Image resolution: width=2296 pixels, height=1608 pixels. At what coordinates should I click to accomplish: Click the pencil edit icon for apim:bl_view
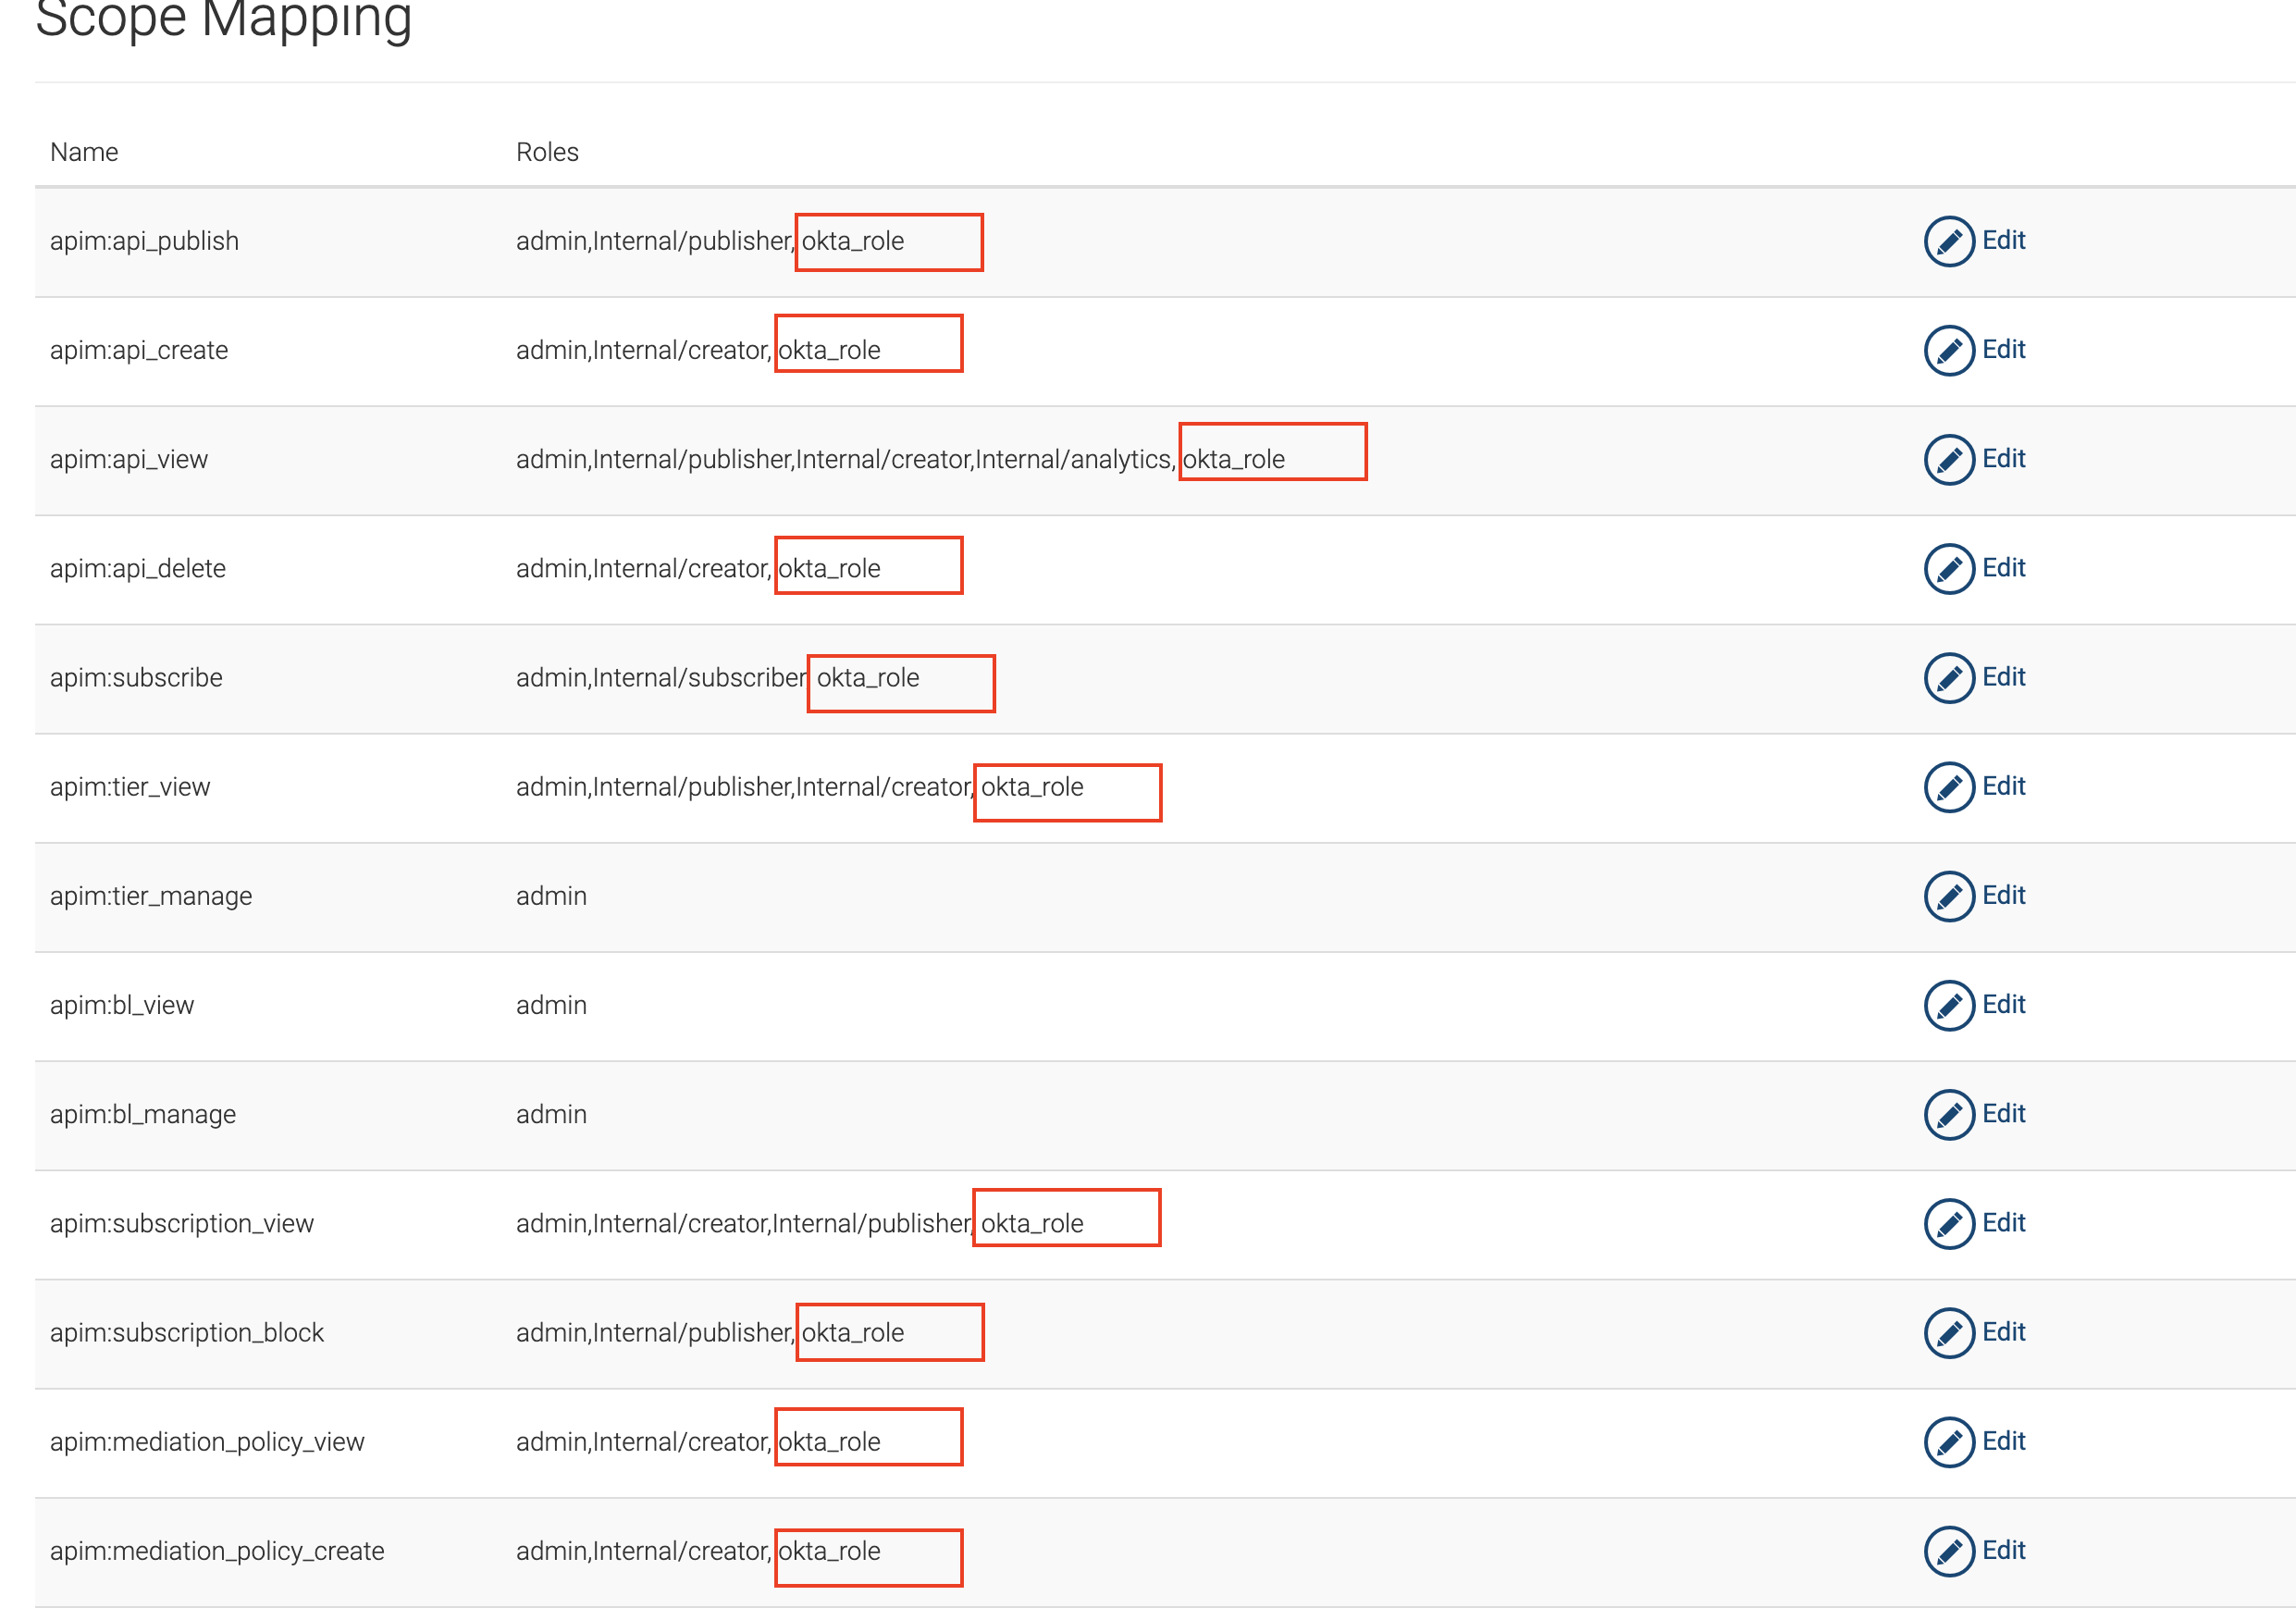(x=1949, y=1005)
